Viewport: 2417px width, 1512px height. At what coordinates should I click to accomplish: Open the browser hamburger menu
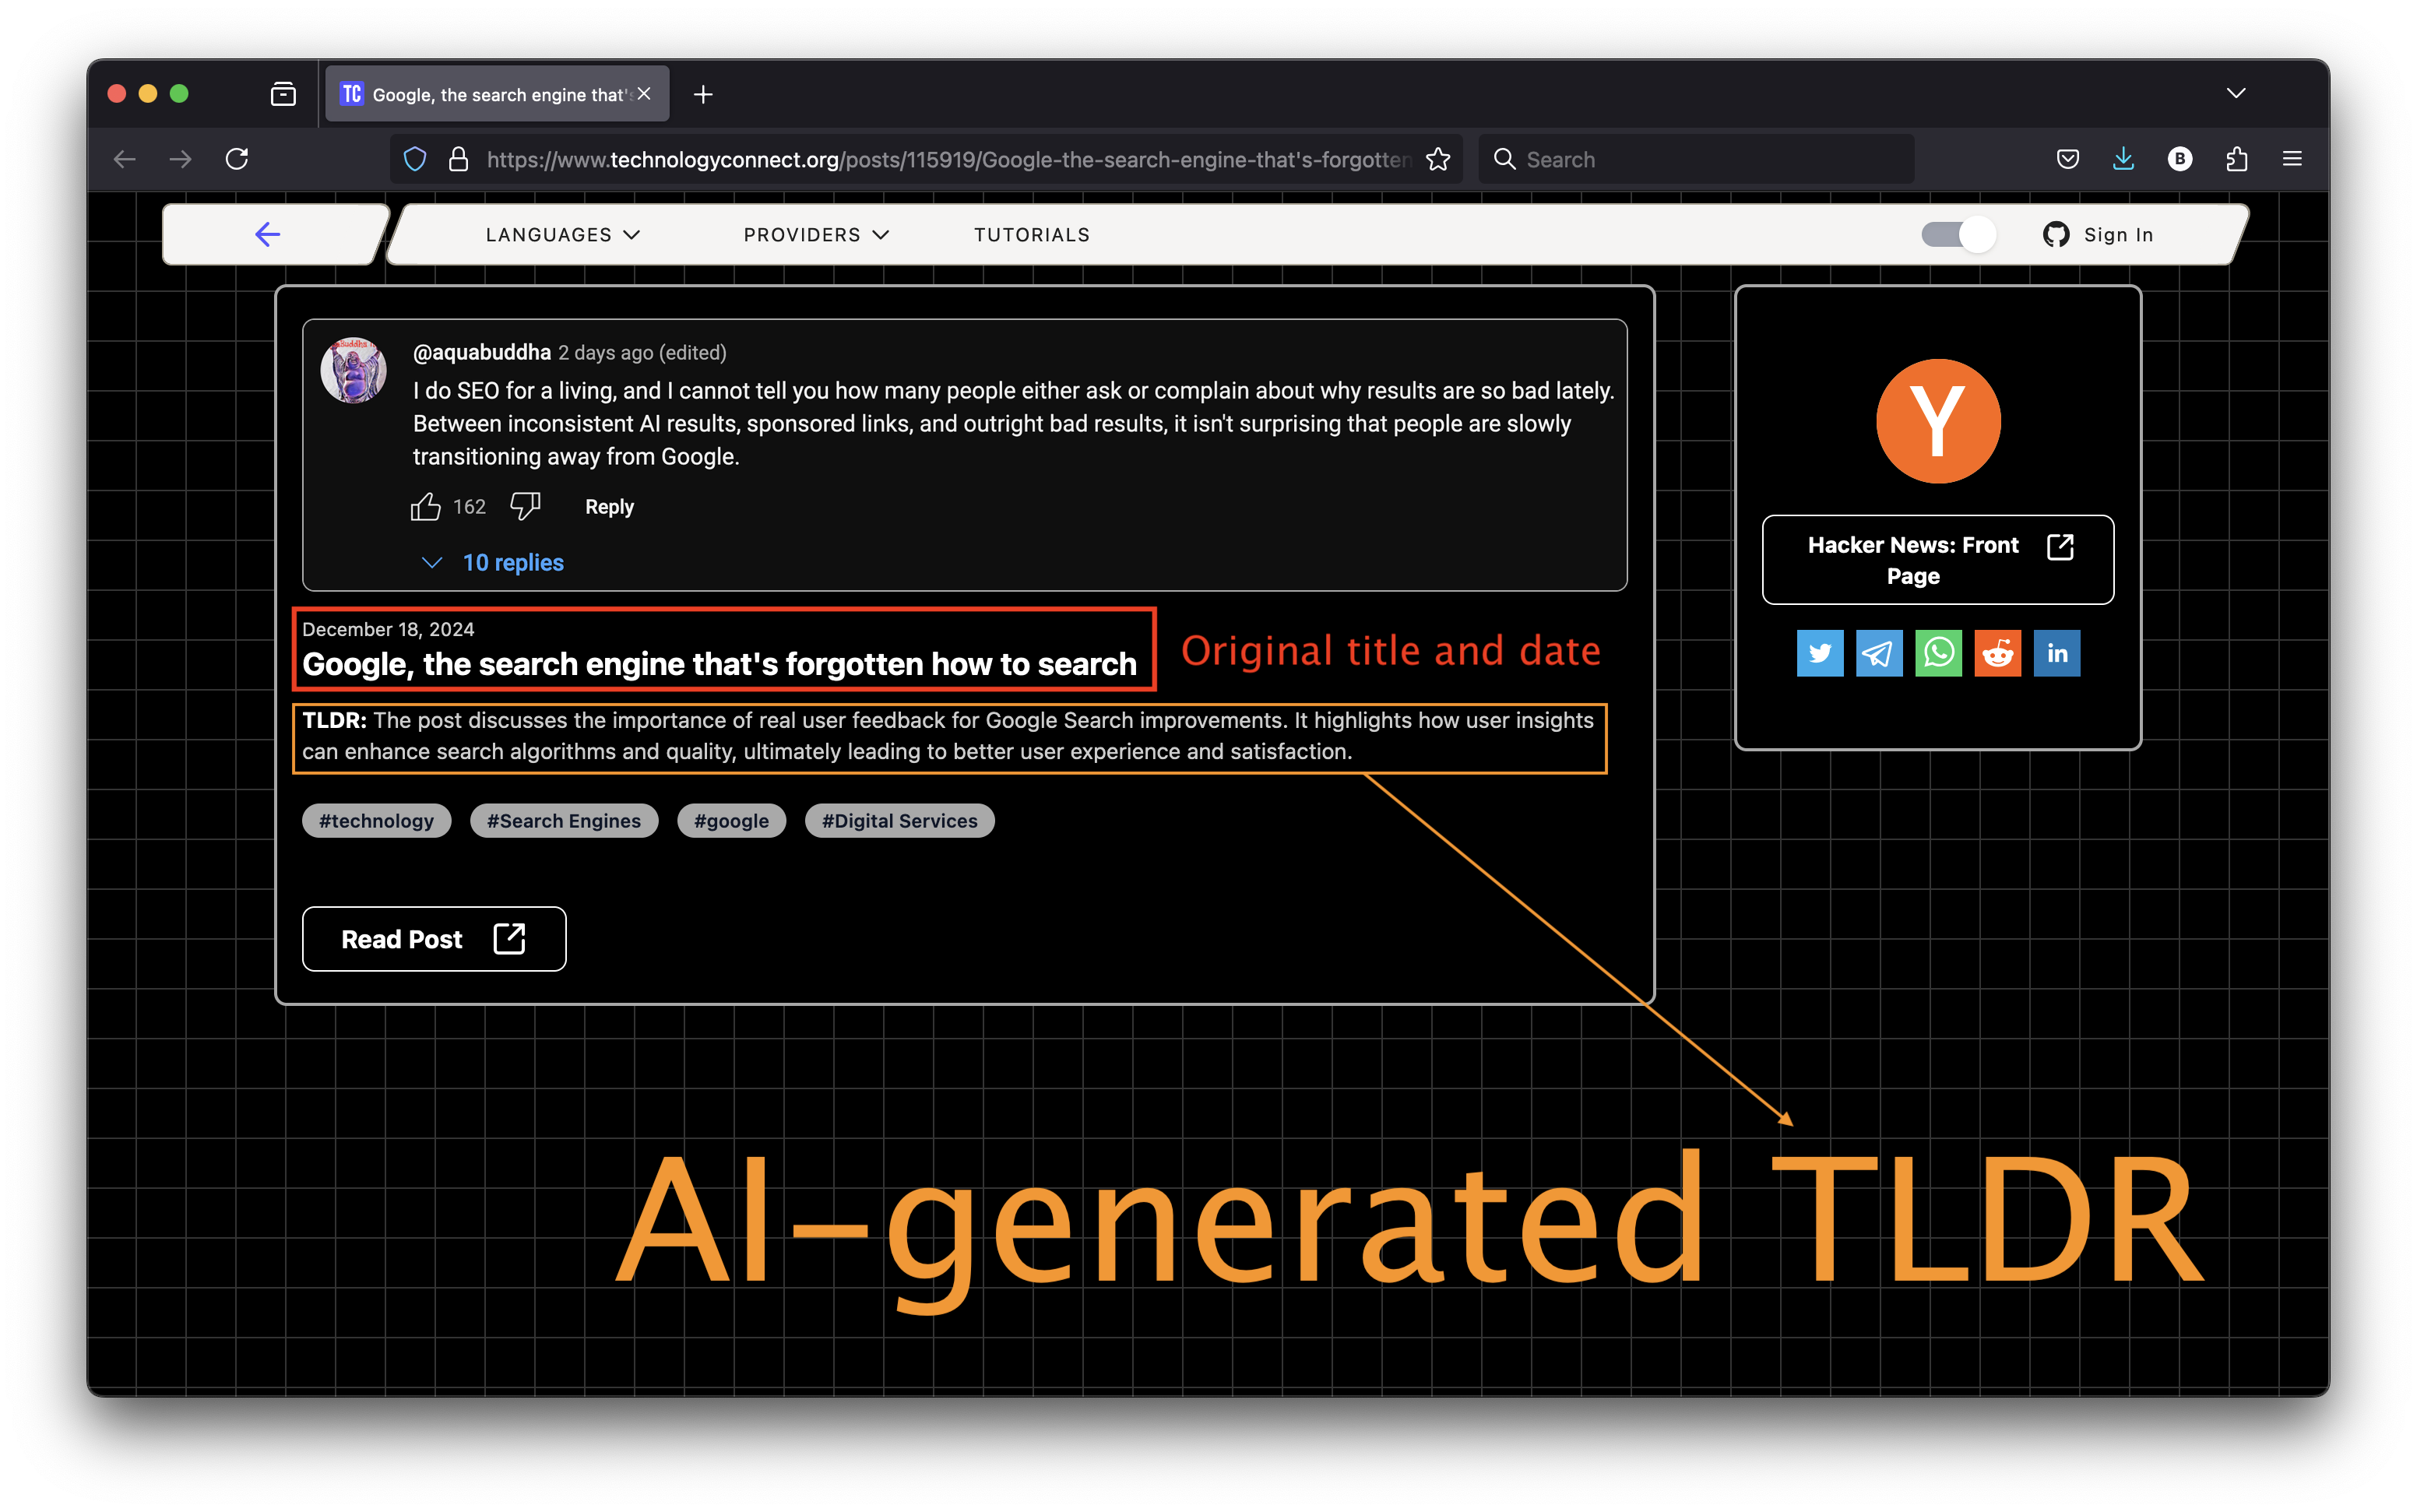point(2293,159)
